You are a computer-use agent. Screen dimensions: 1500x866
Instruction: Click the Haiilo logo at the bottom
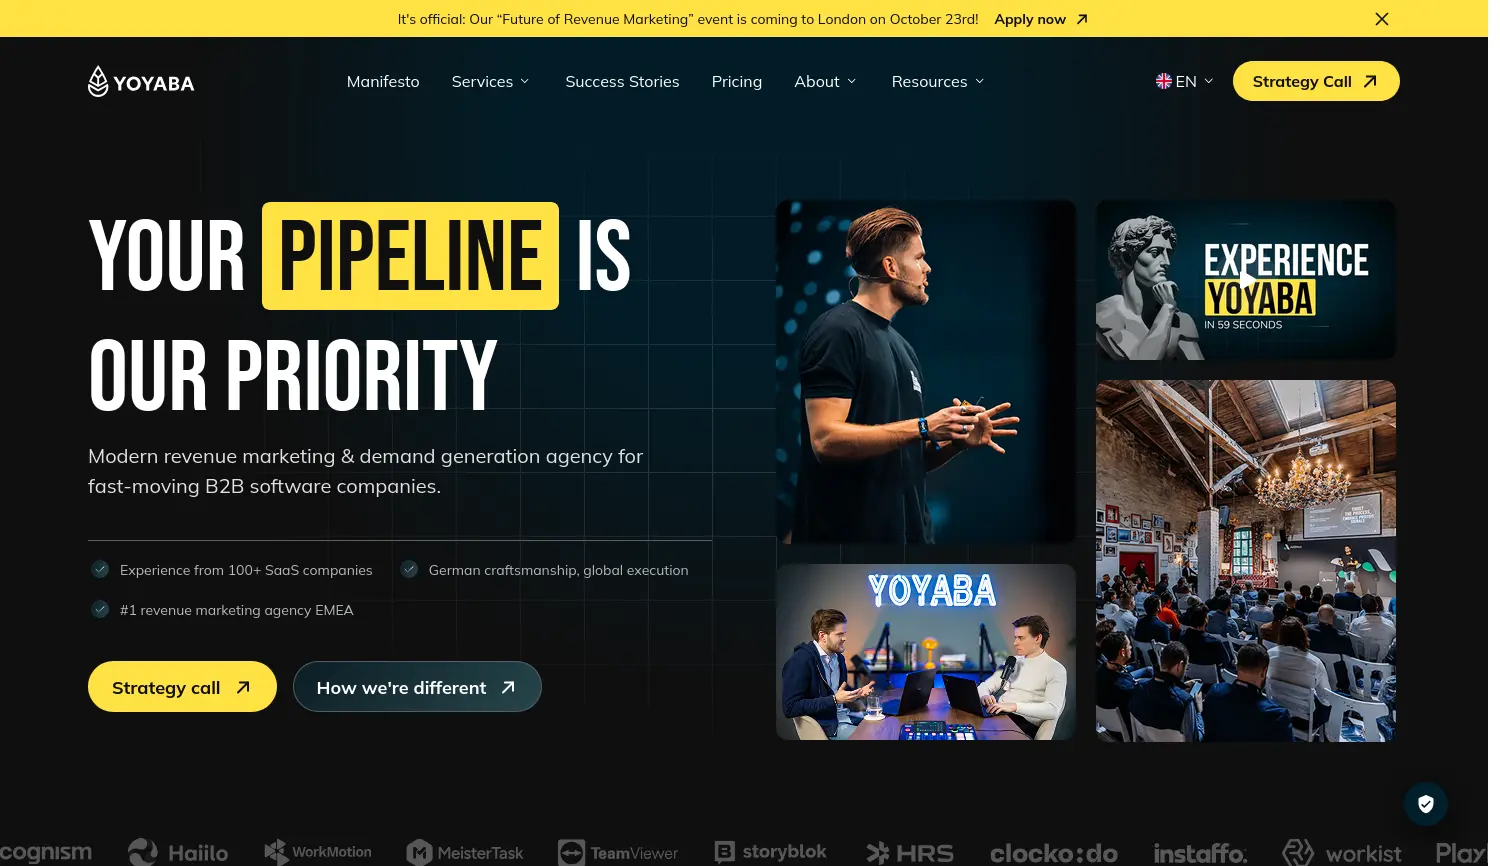[x=178, y=851]
